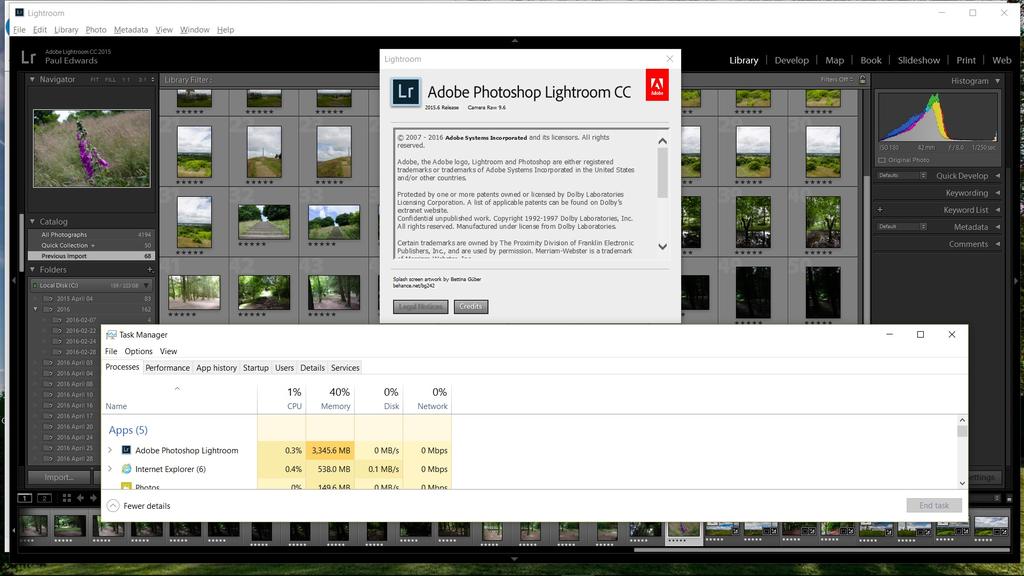
Task: Click the Adobe logo in the About dialog
Action: coord(657,87)
